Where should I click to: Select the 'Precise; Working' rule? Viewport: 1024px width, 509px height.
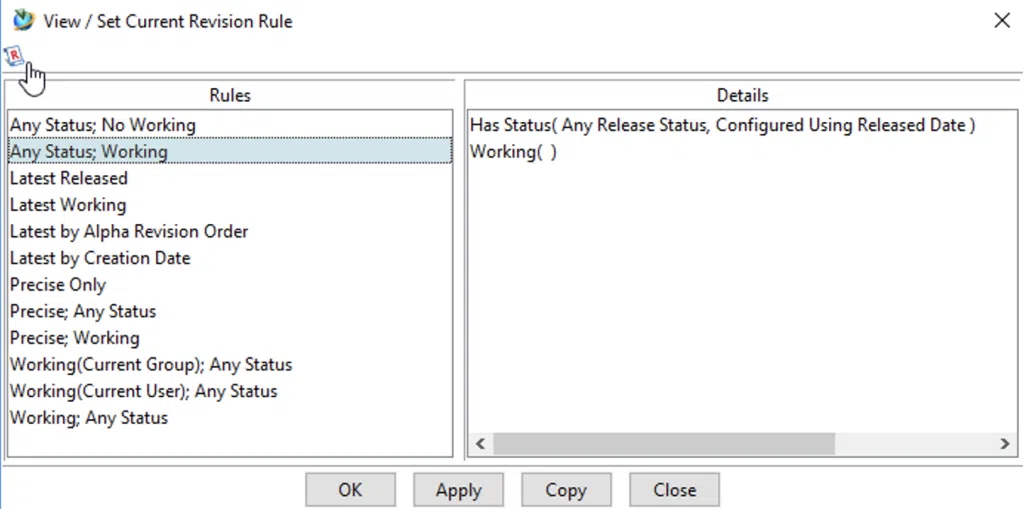pos(229,338)
